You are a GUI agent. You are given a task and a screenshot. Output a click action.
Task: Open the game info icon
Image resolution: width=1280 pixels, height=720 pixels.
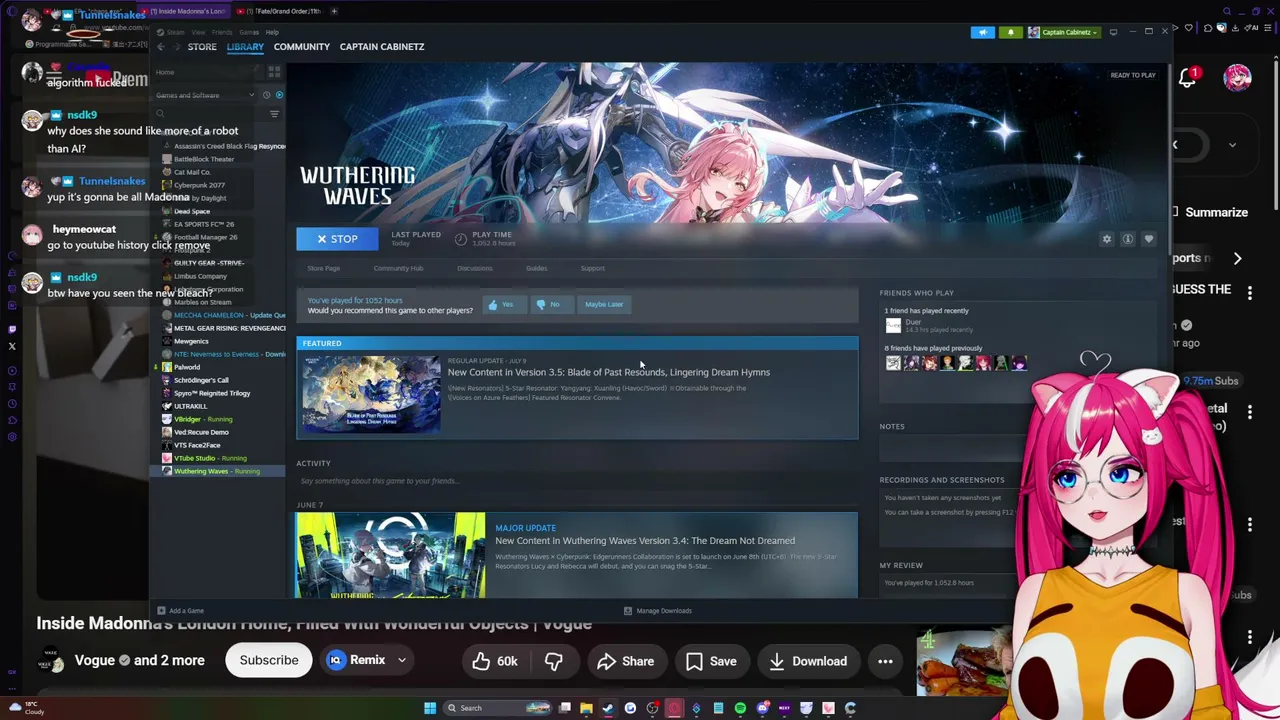click(x=1127, y=239)
